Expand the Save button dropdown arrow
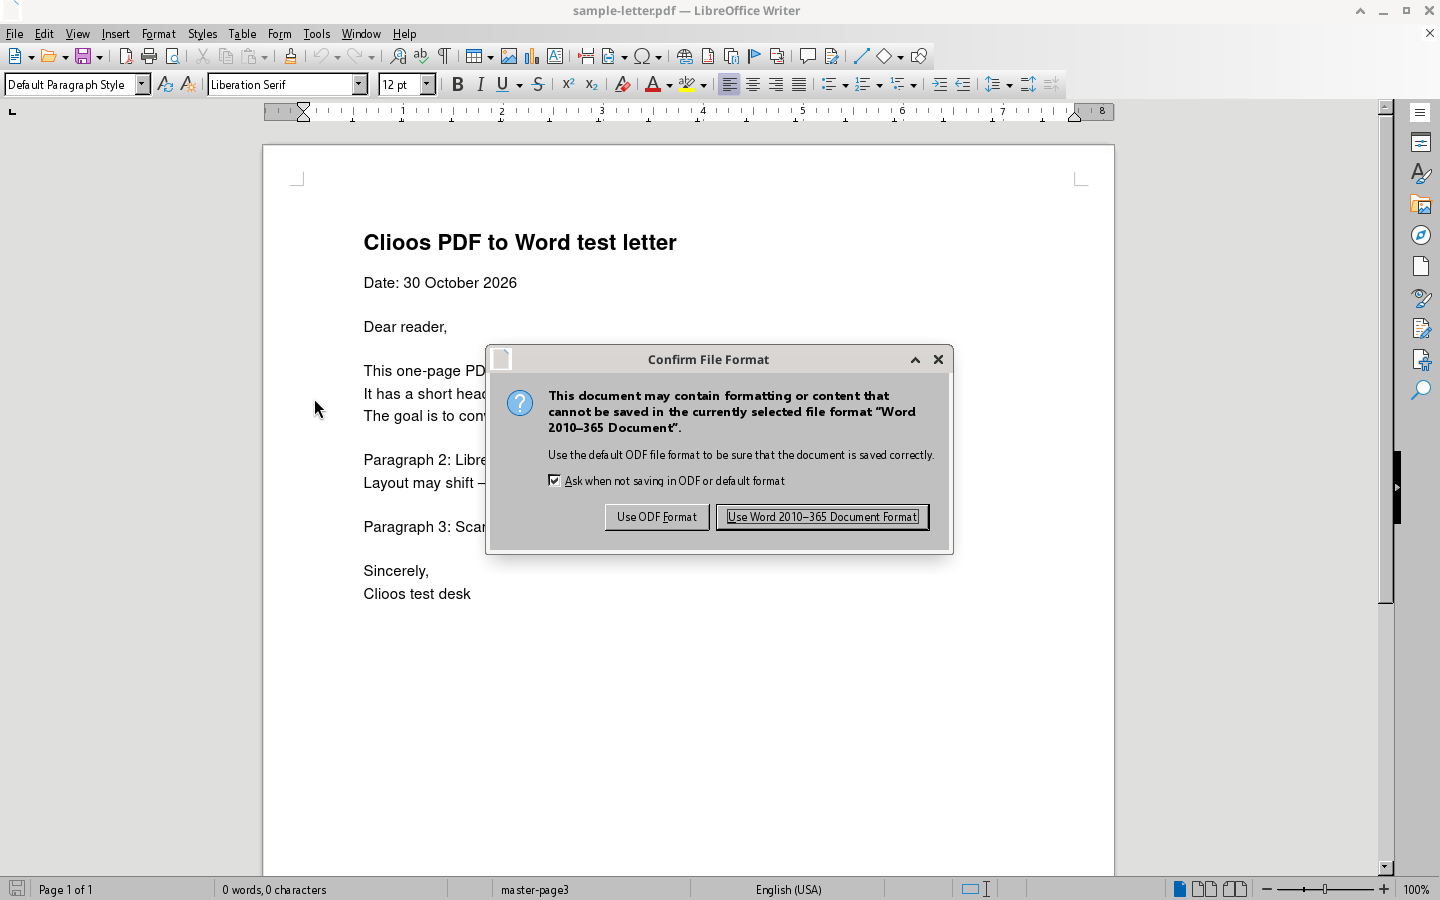Viewport: 1440px width, 900px height. (x=99, y=57)
